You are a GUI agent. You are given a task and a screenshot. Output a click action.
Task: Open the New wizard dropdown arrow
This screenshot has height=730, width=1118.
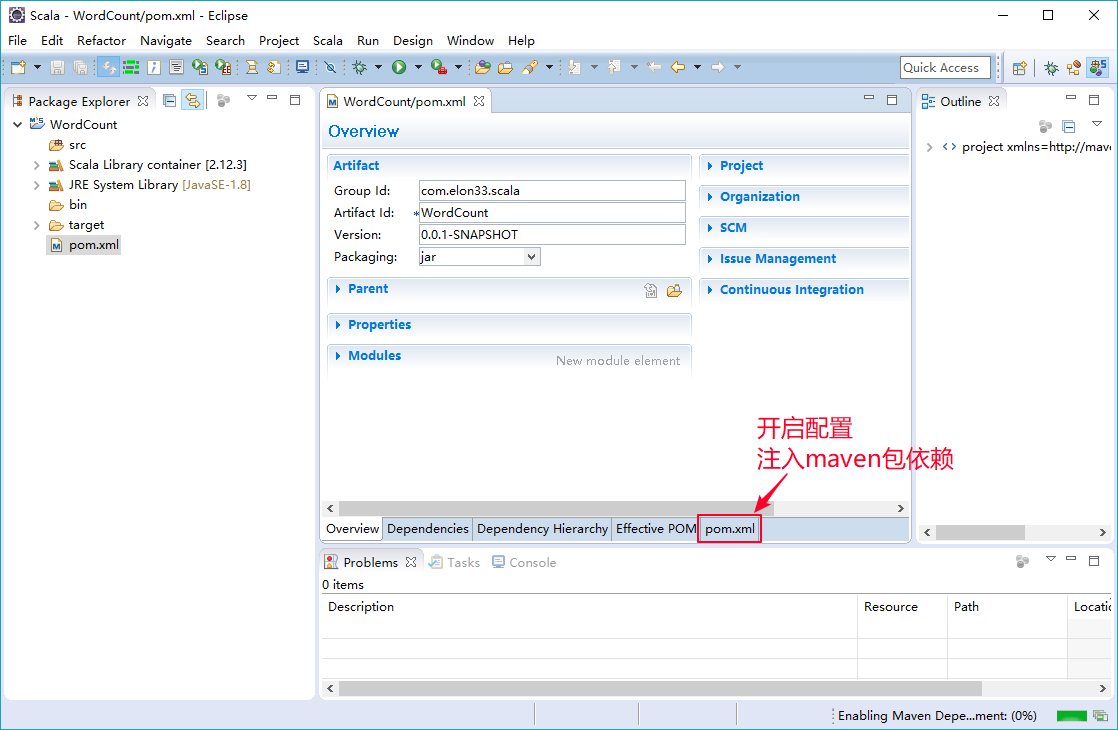[37, 67]
